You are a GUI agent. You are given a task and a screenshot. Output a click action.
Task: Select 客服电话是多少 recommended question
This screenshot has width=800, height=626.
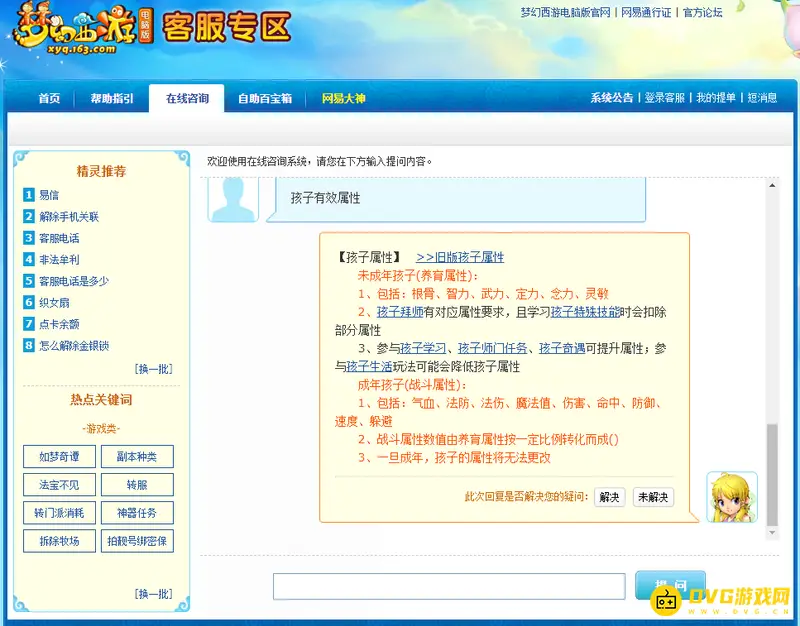tap(74, 281)
